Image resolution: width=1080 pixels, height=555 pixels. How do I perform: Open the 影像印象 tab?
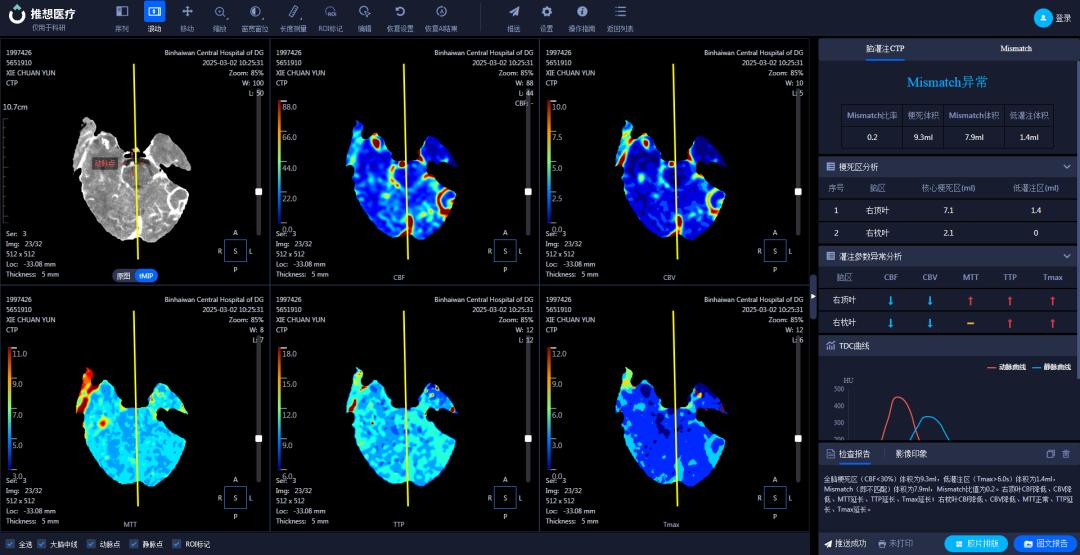point(909,454)
